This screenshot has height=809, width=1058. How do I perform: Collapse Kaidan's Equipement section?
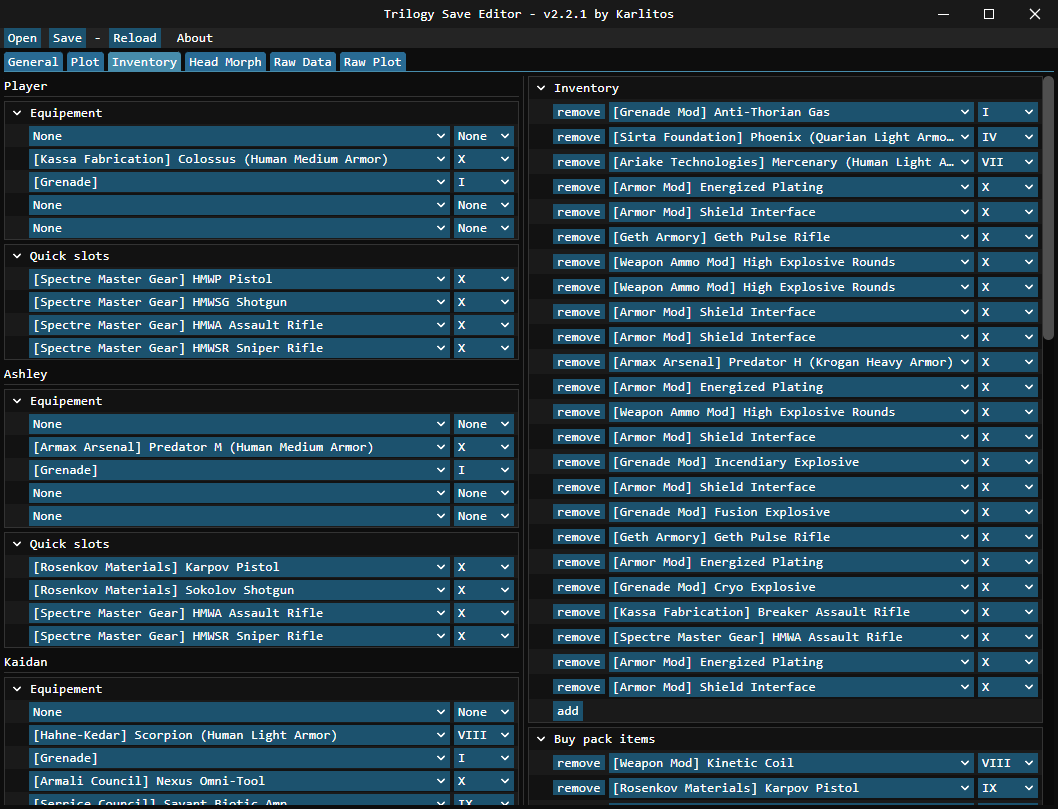click(18, 690)
